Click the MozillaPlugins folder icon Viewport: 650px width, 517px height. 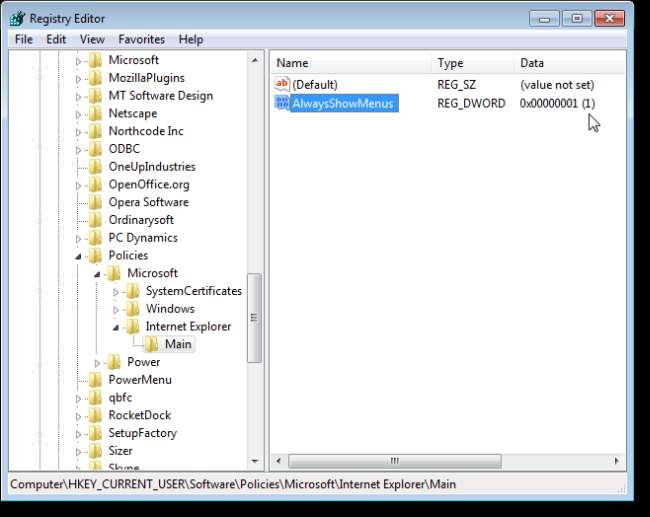[x=96, y=78]
